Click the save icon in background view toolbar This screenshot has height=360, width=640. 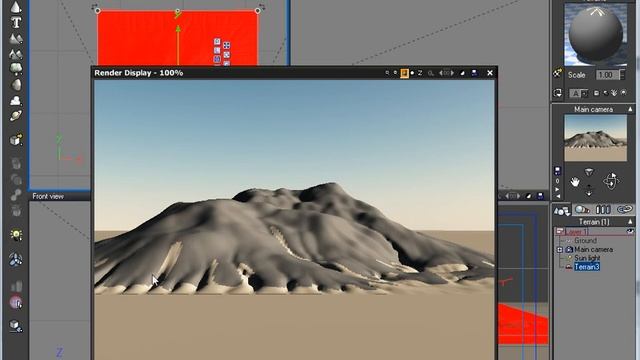[540, 196]
